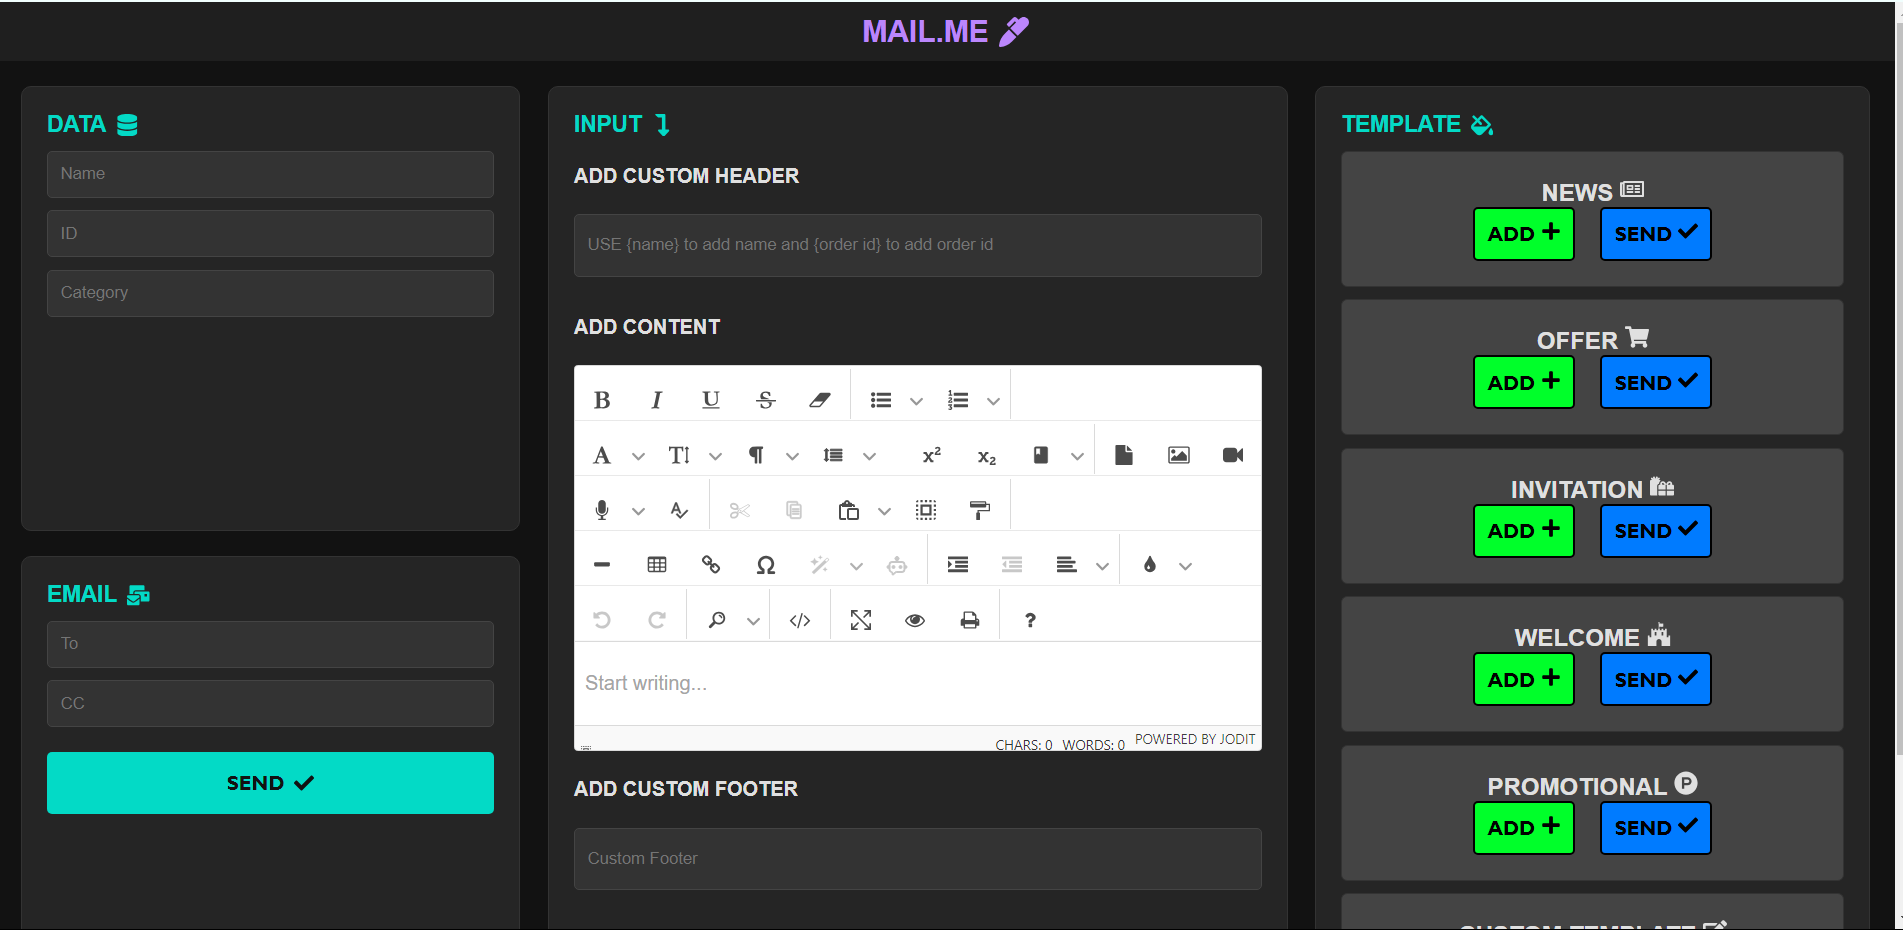Open the fill color drop picker
The height and width of the screenshot is (930, 1903).
coord(1150,565)
